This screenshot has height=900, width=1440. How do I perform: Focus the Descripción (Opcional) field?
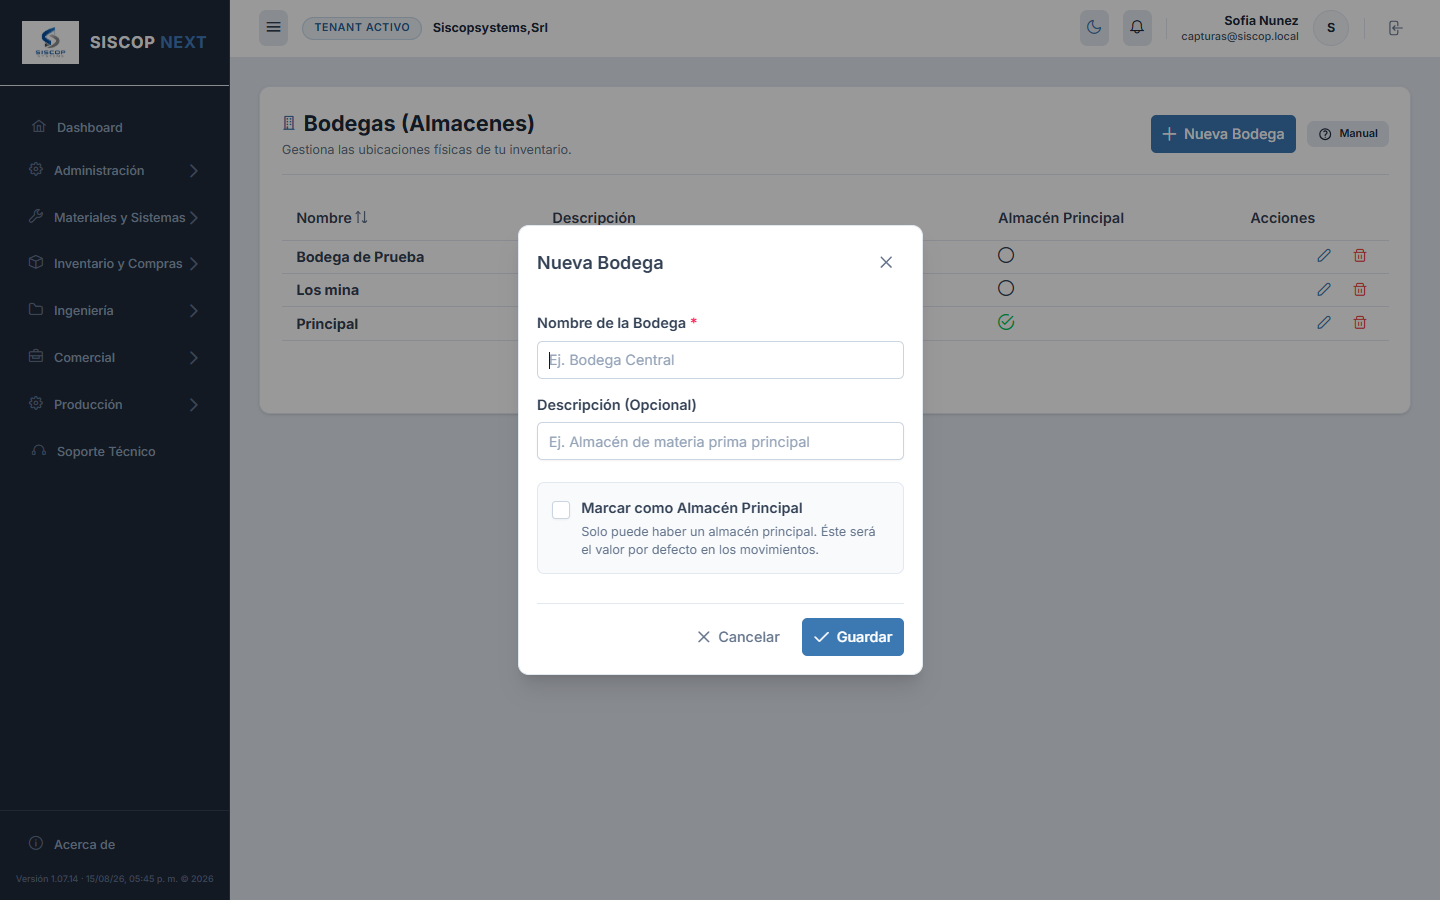(720, 441)
